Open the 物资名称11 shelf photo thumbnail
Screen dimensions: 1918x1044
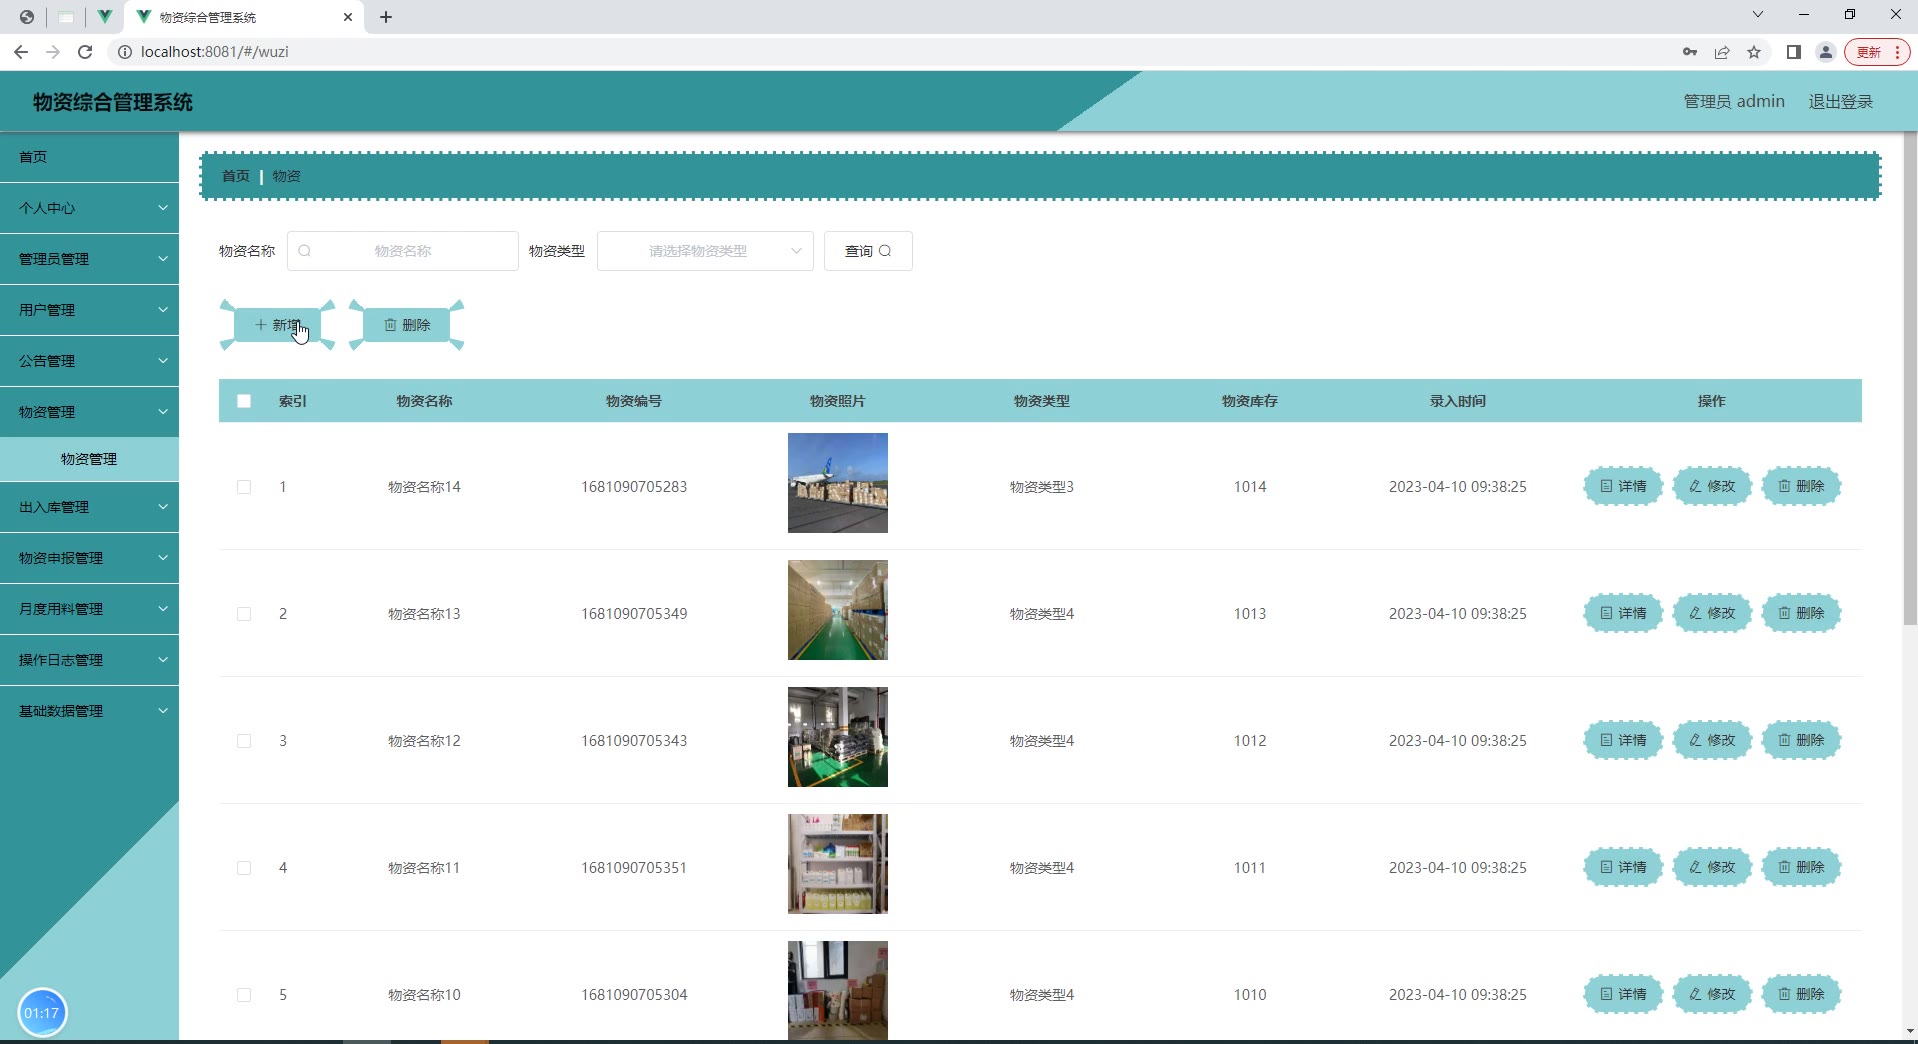point(838,864)
